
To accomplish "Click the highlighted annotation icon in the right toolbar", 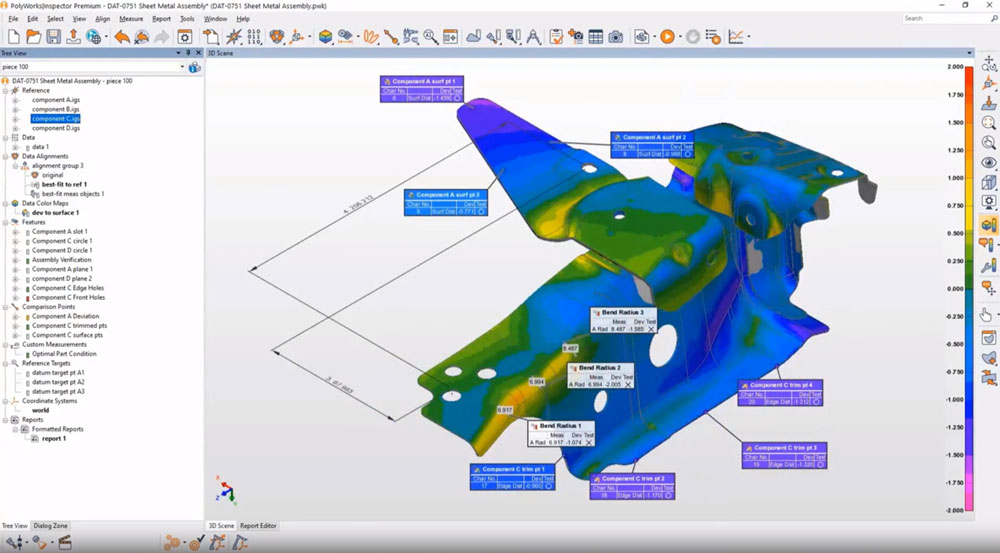I will [989, 225].
